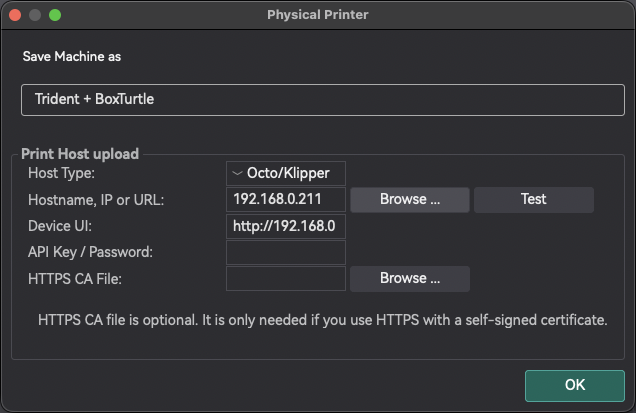The image size is (636, 413).
Task: Open the Host Type dropdown
Action: (286, 173)
